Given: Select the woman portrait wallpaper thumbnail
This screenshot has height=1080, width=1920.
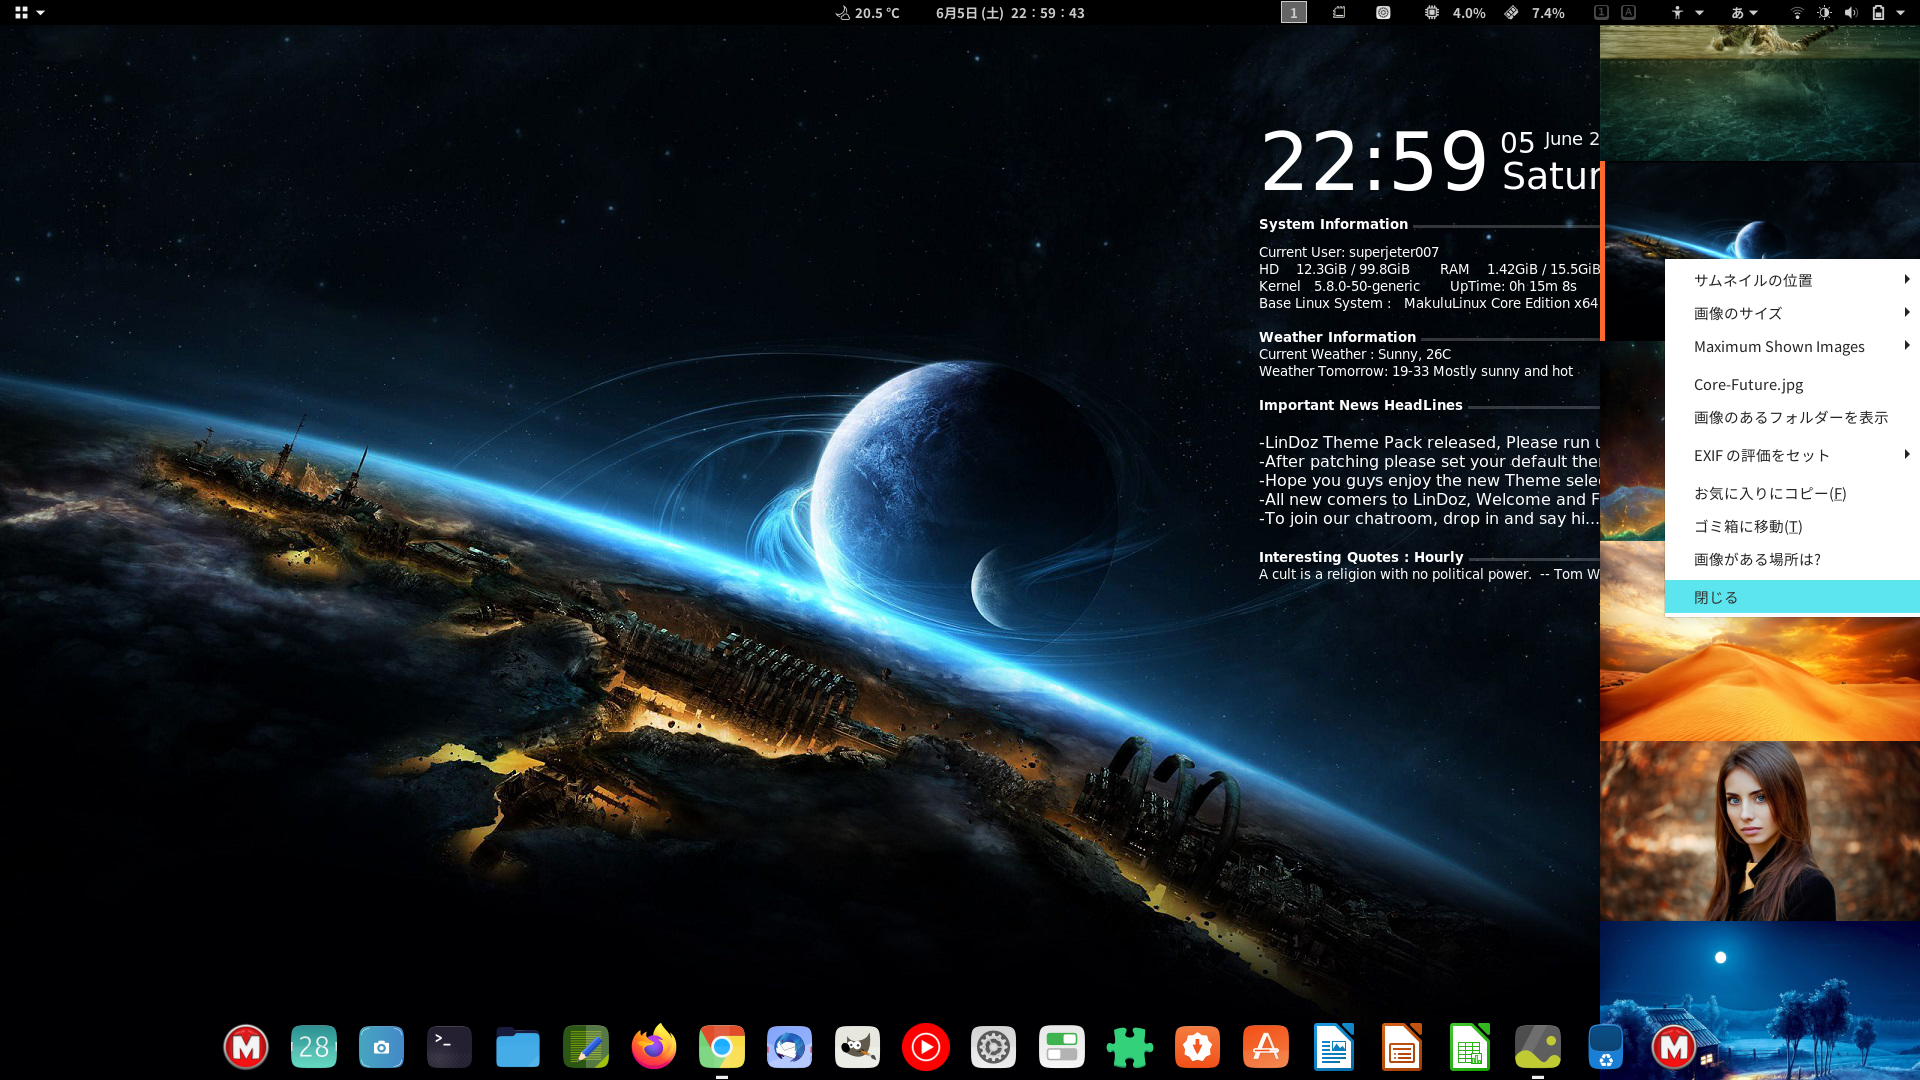Looking at the screenshot, I should coord(1759,830).
